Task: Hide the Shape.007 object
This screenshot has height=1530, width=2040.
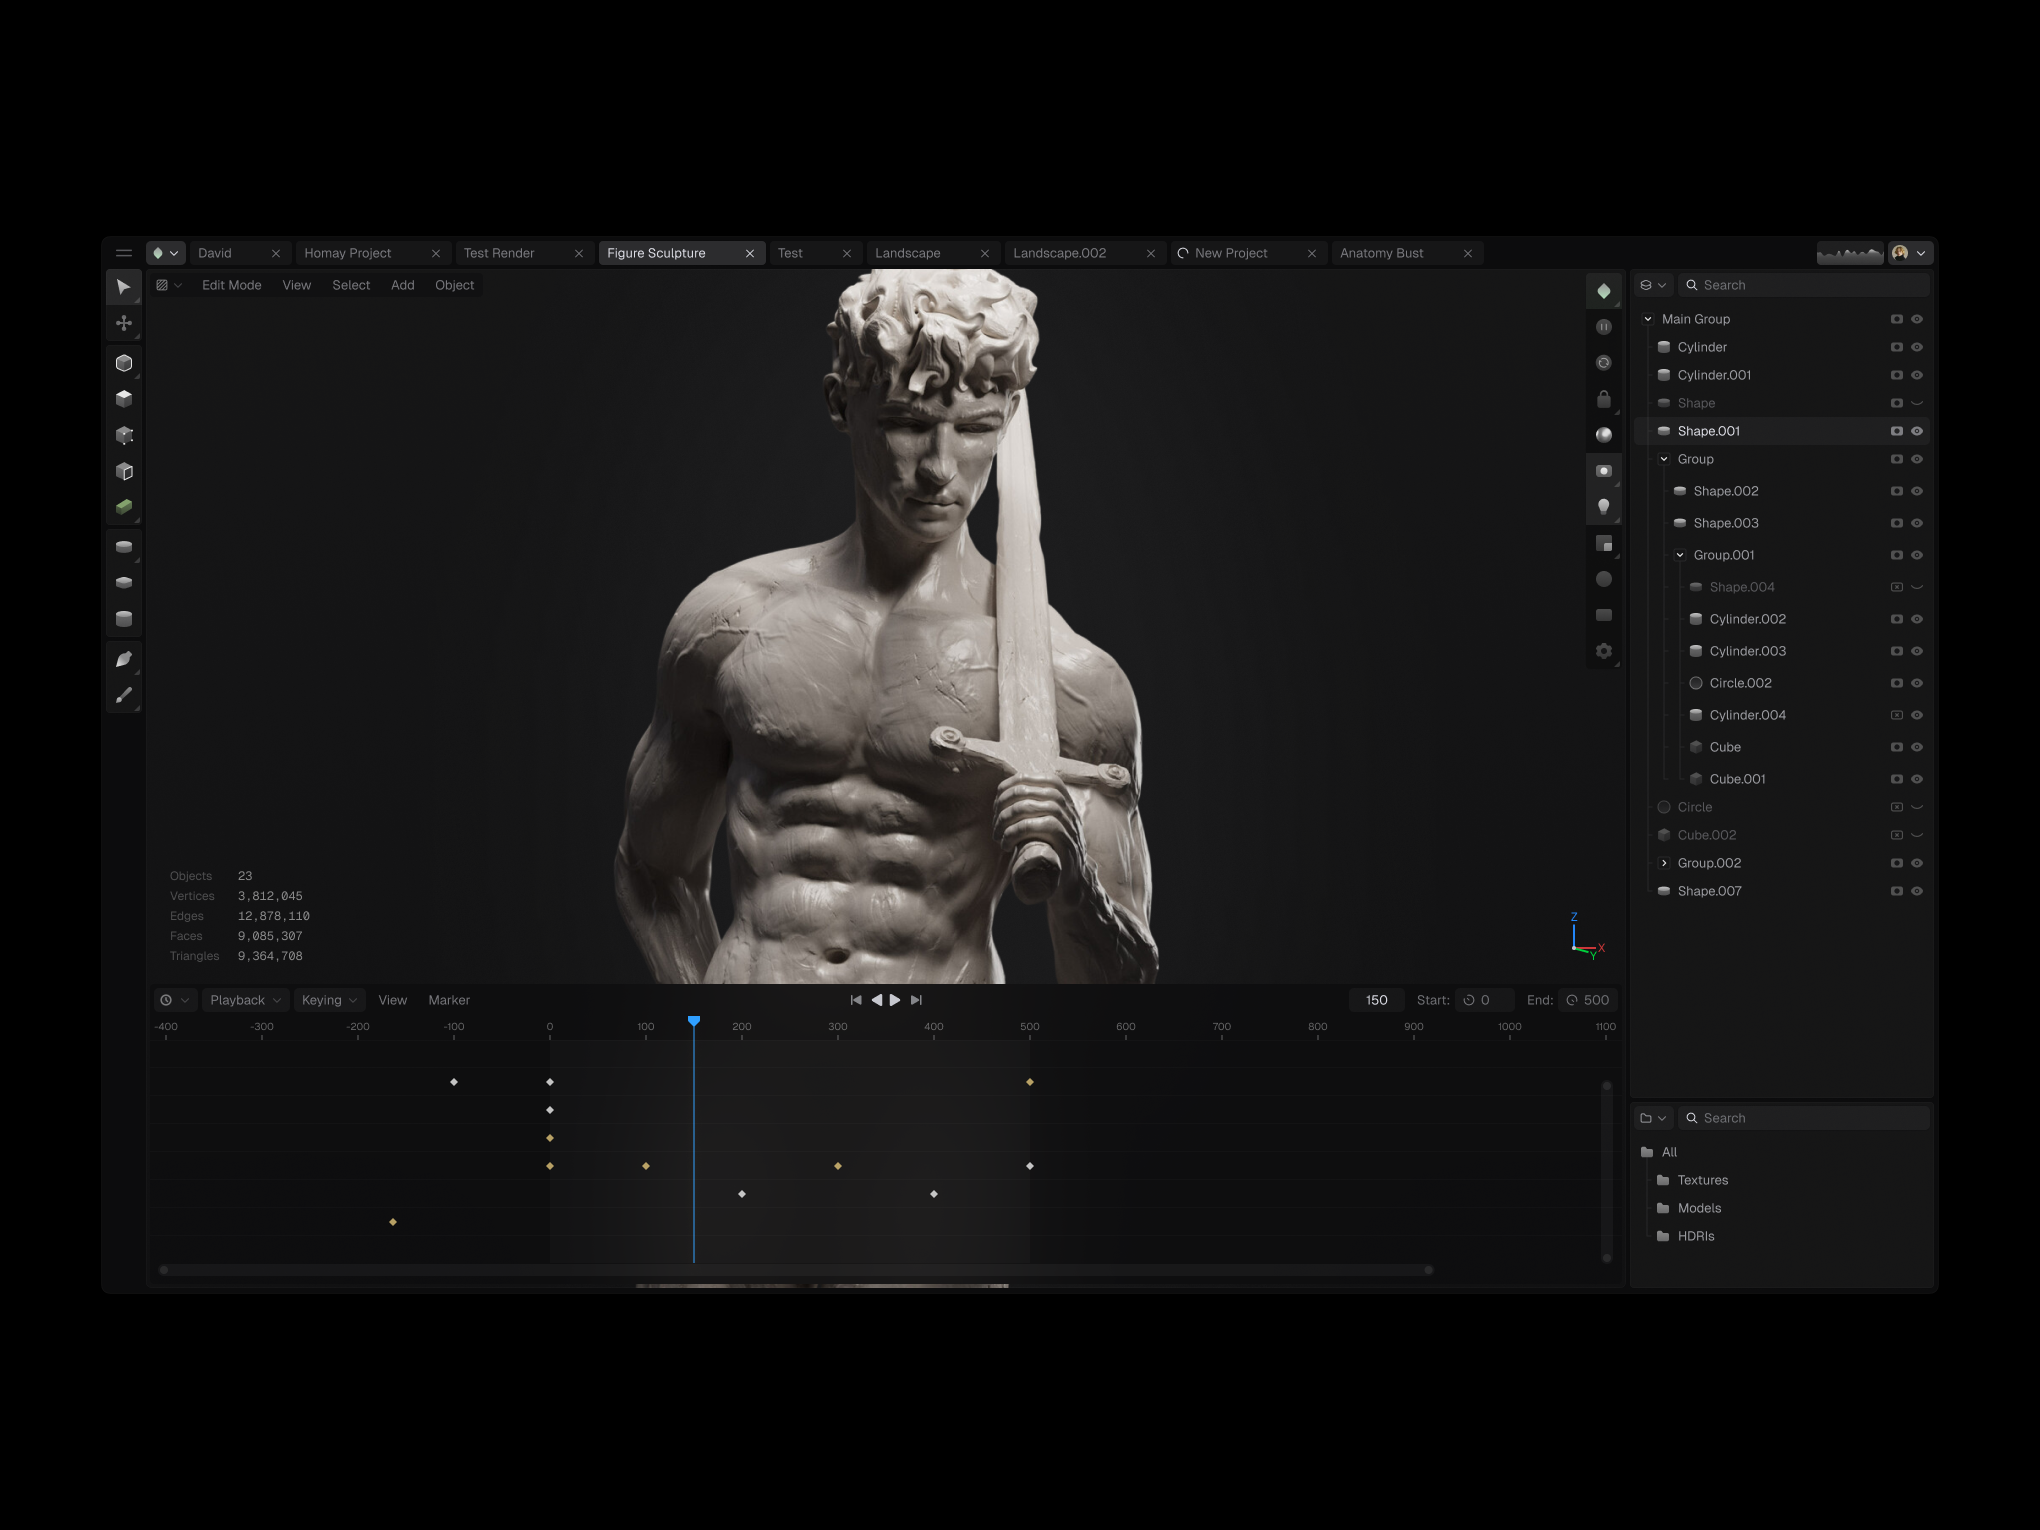Action: pos(1917,891)
